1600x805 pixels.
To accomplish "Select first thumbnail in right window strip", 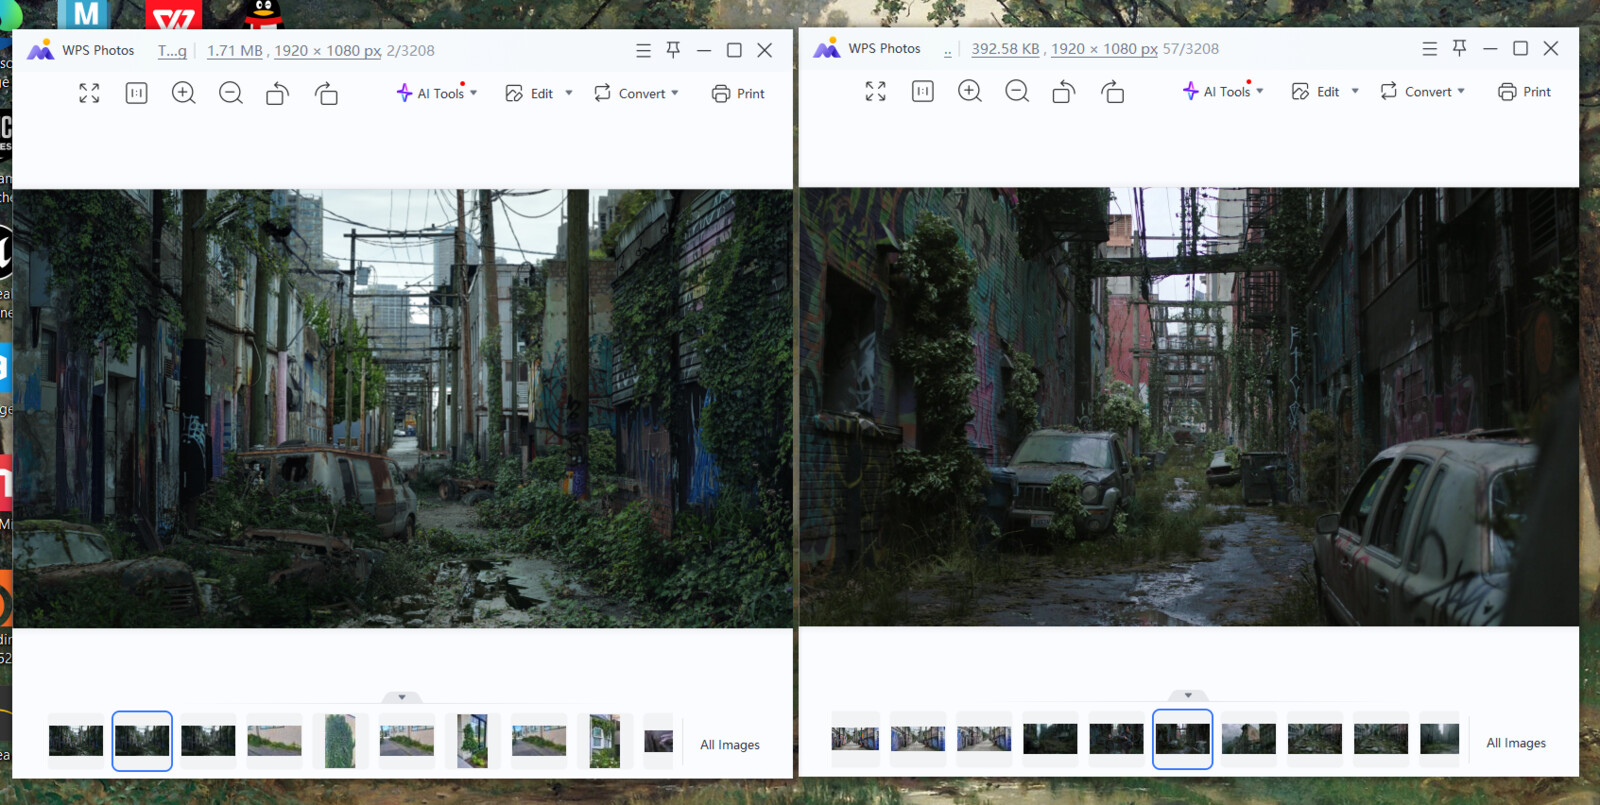I will tap(855, 739).
